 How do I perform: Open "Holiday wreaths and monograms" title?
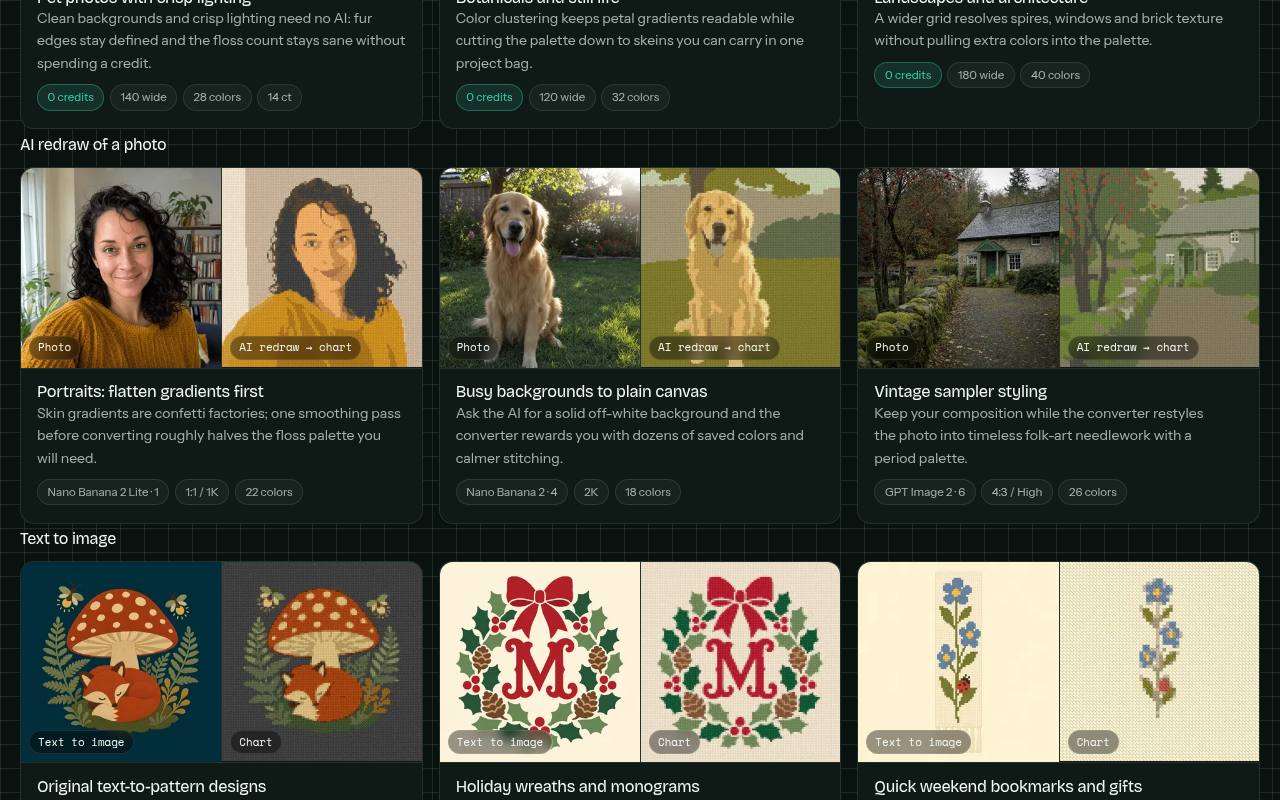(577, 786)
